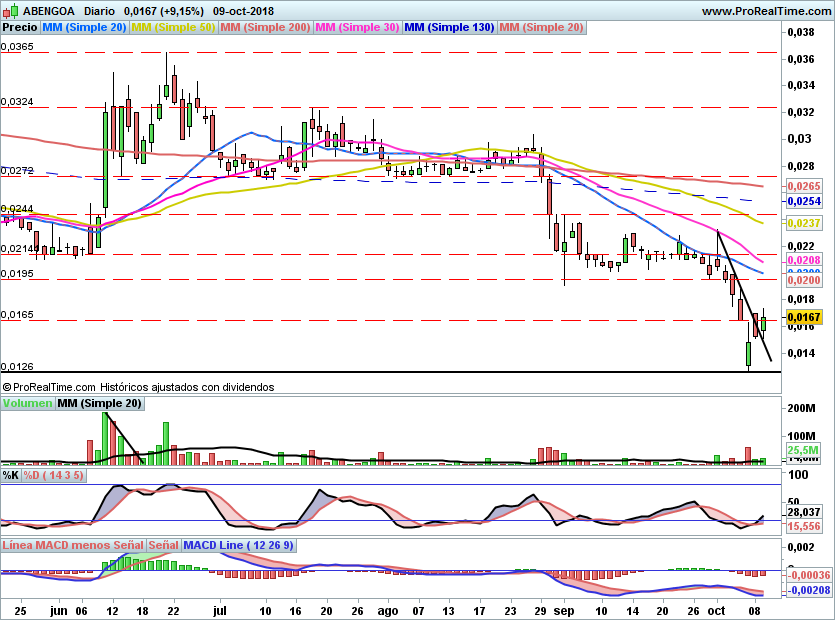The width and height of the screenshot is (835, 620).
Task: Click the Señal label in MACD panel
Action: 163,545
